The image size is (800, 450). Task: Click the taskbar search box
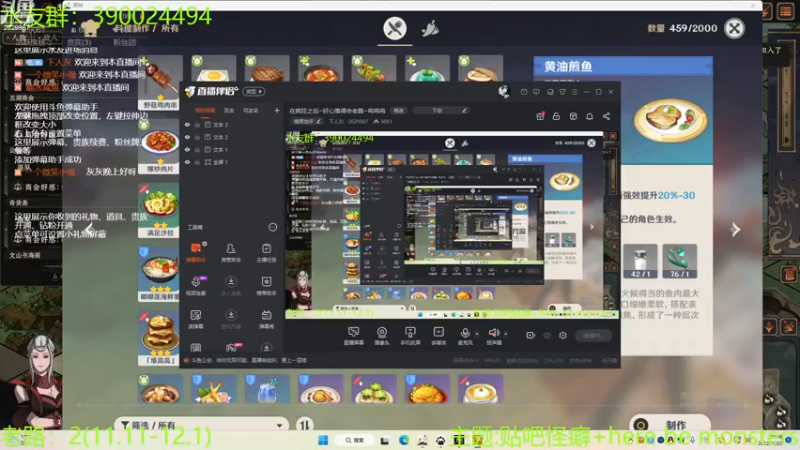click(355, 440)
